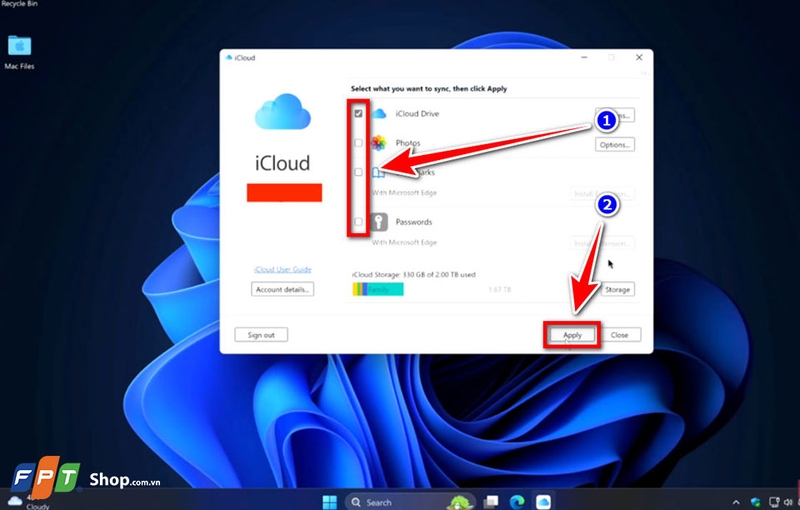This screenshot has width=800, height=510.
Task: Open the iCloud User Guide link
Action: pos(283,269)
